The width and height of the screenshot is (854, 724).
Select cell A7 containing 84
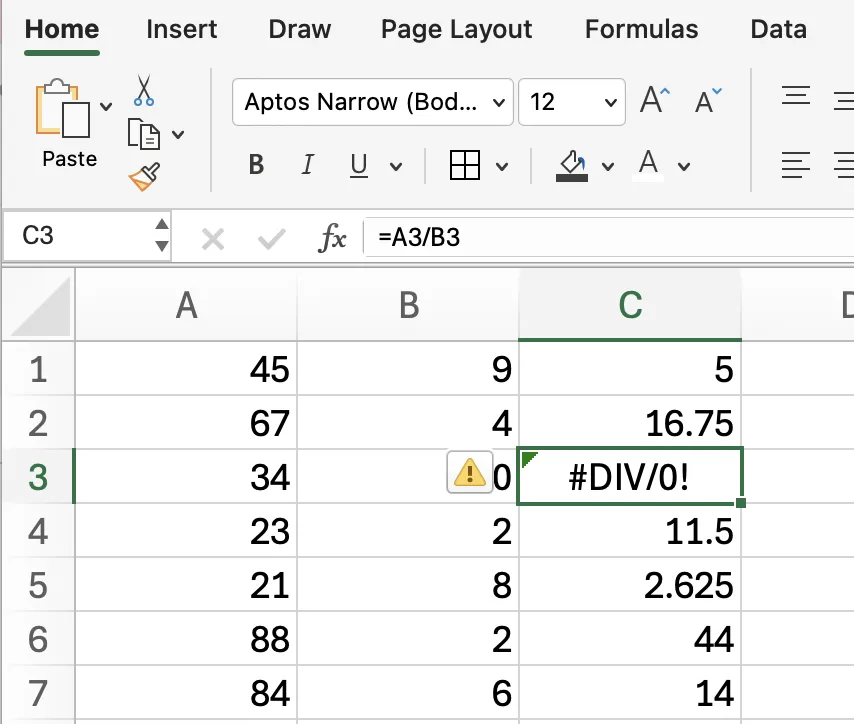pos(186,693)
